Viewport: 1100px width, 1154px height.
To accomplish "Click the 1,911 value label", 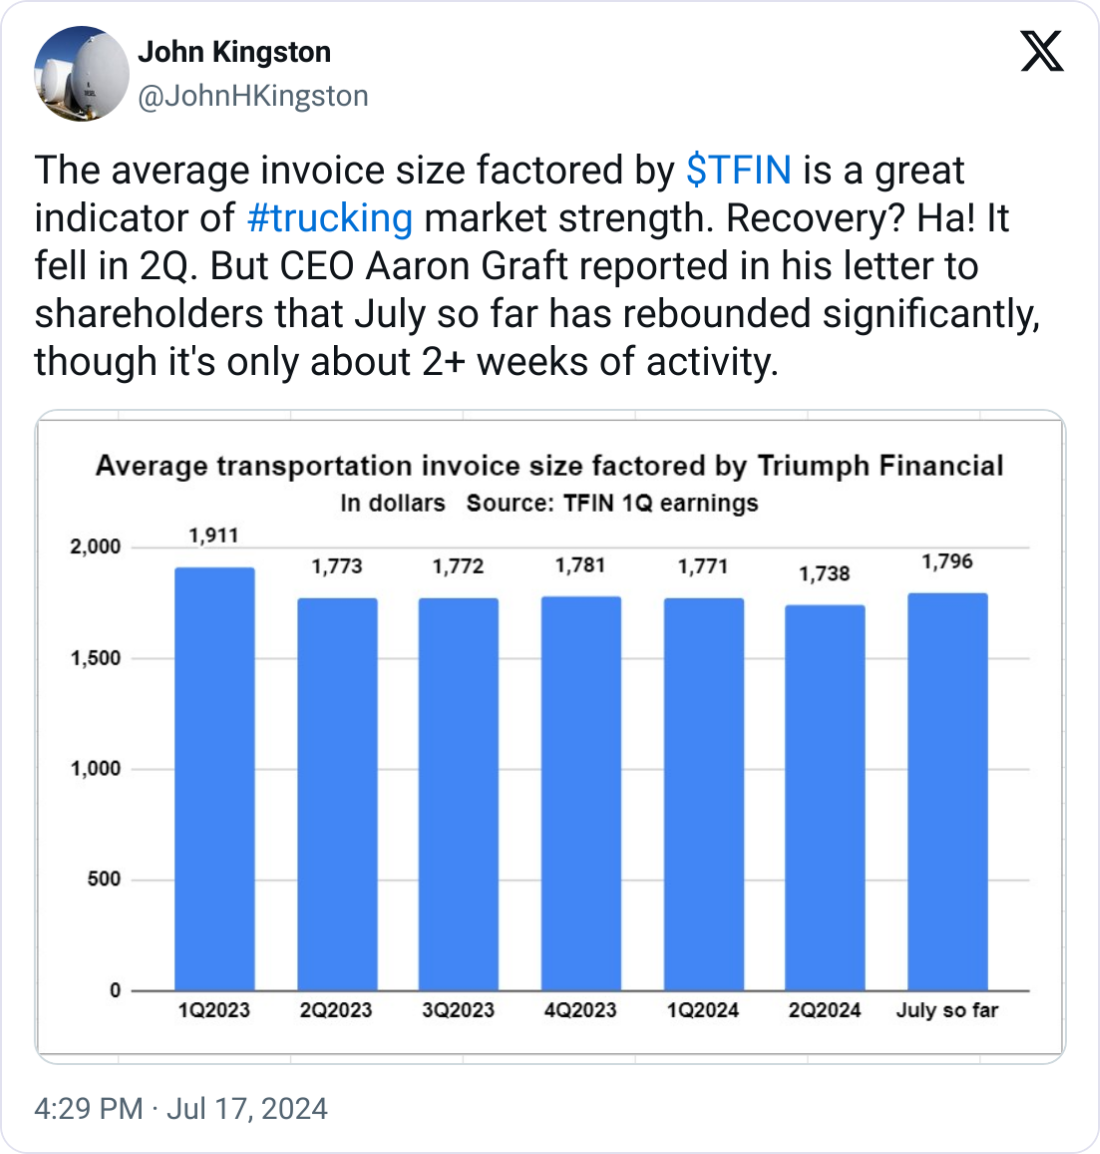I will (214, 536).
